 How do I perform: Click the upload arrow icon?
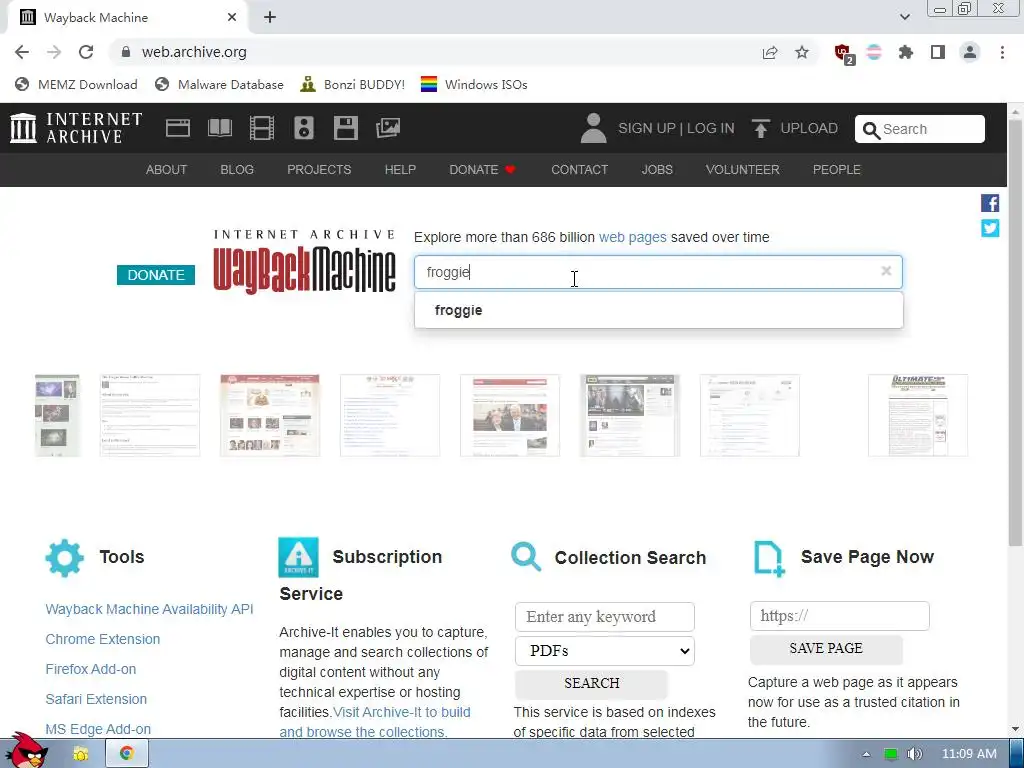click(760, 128)
